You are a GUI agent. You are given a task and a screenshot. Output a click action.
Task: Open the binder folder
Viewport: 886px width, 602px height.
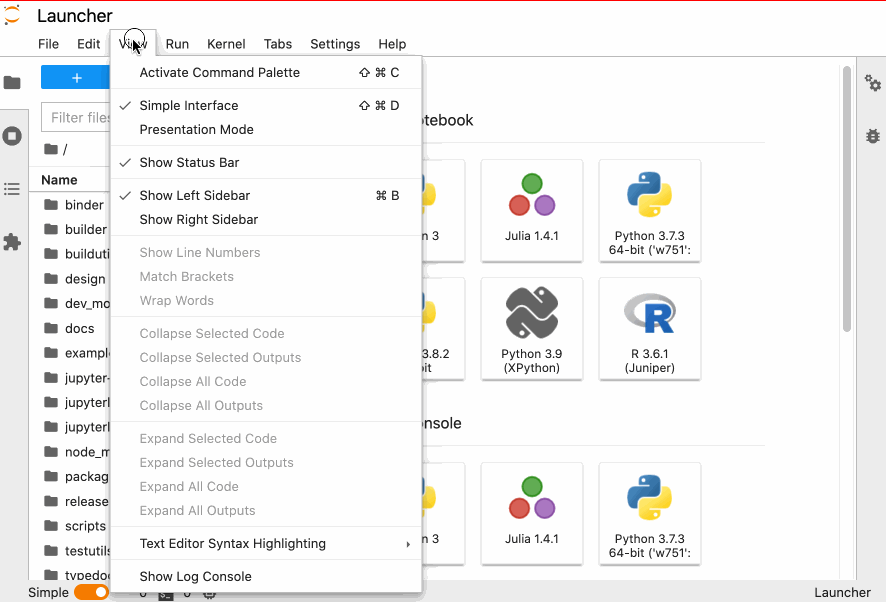click(71, 205)
